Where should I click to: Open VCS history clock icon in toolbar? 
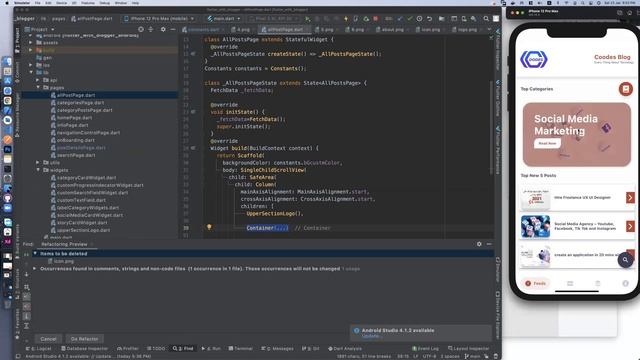click(419, 19)
